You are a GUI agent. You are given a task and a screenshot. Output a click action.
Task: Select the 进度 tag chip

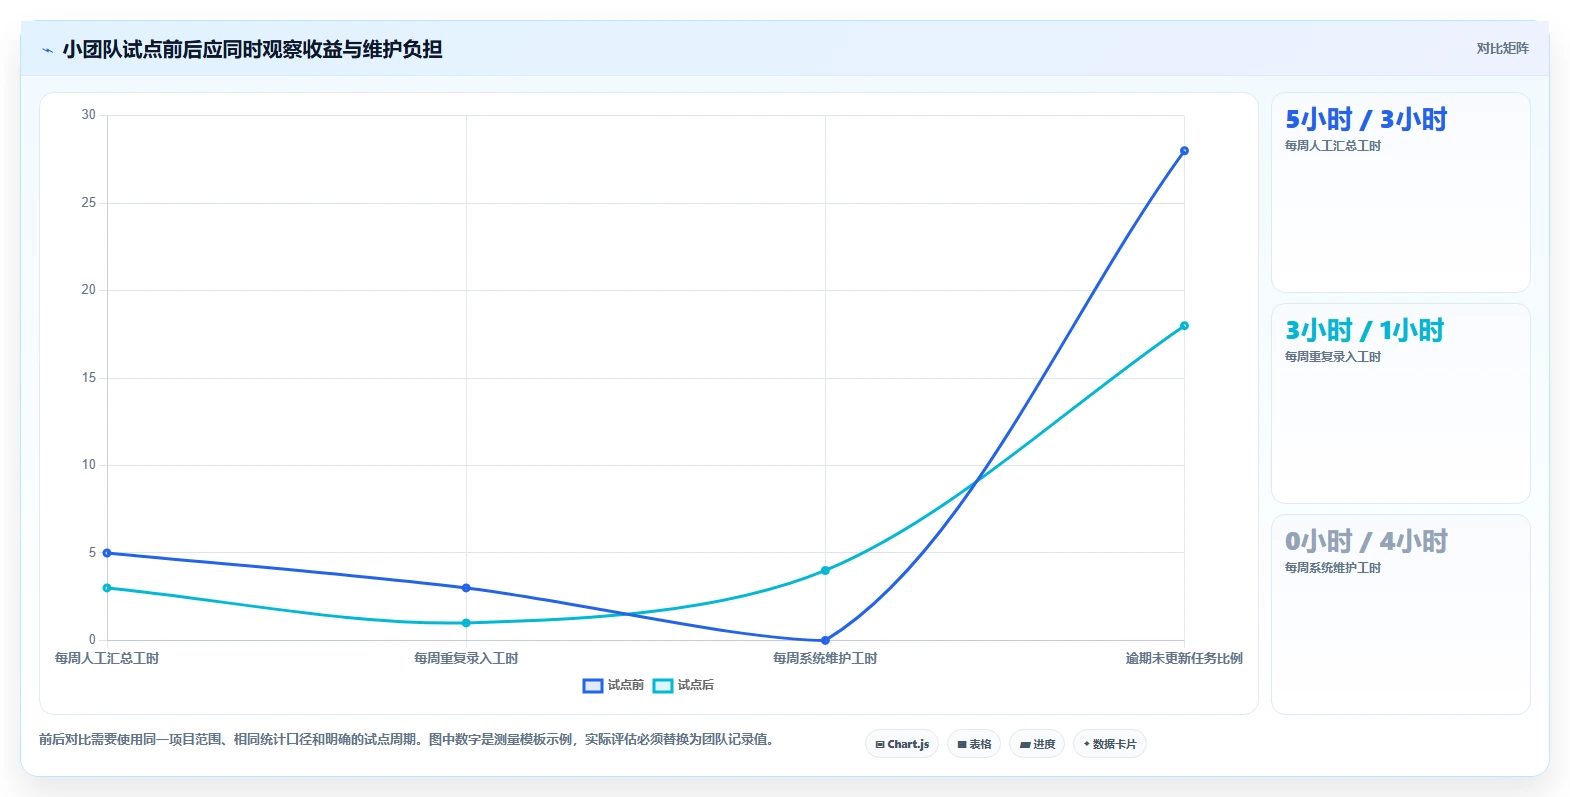click(1037, 744)
